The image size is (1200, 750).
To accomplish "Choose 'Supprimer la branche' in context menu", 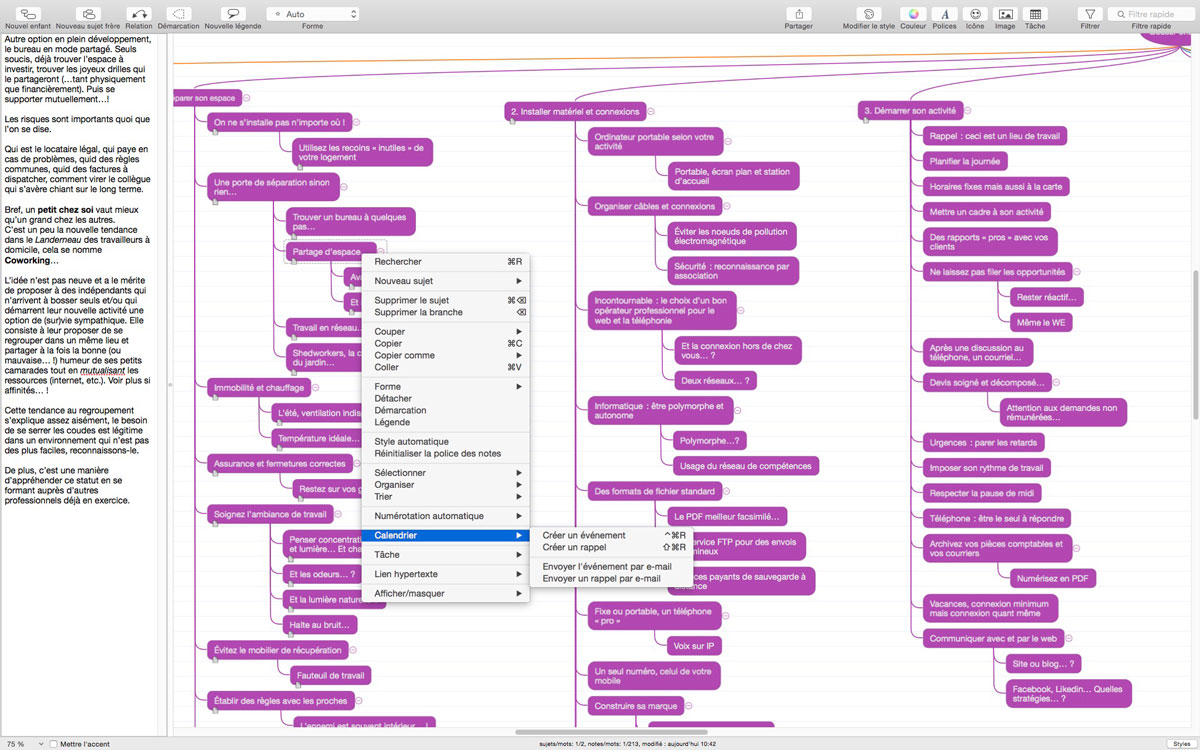I will pos(446,312).
